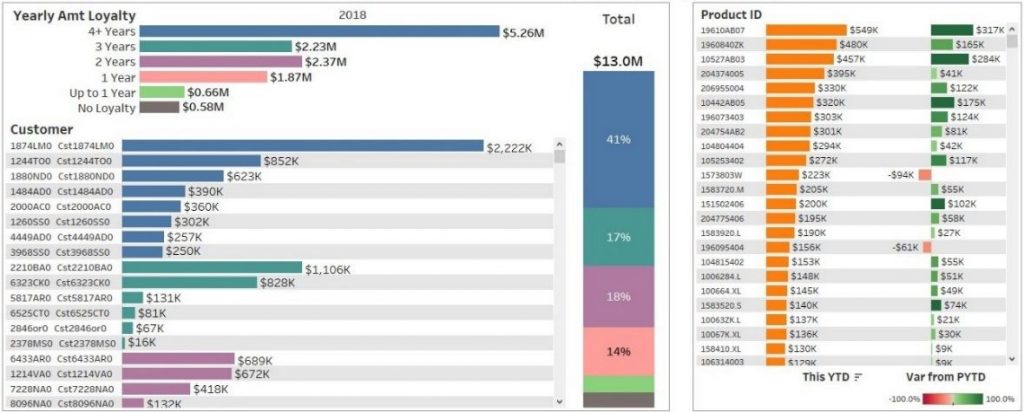The width and height of the screenshot is (1024, 412).
Task: Select the 41% segment of Total bar
Action: pyautogui.click(x=618, y=140)
